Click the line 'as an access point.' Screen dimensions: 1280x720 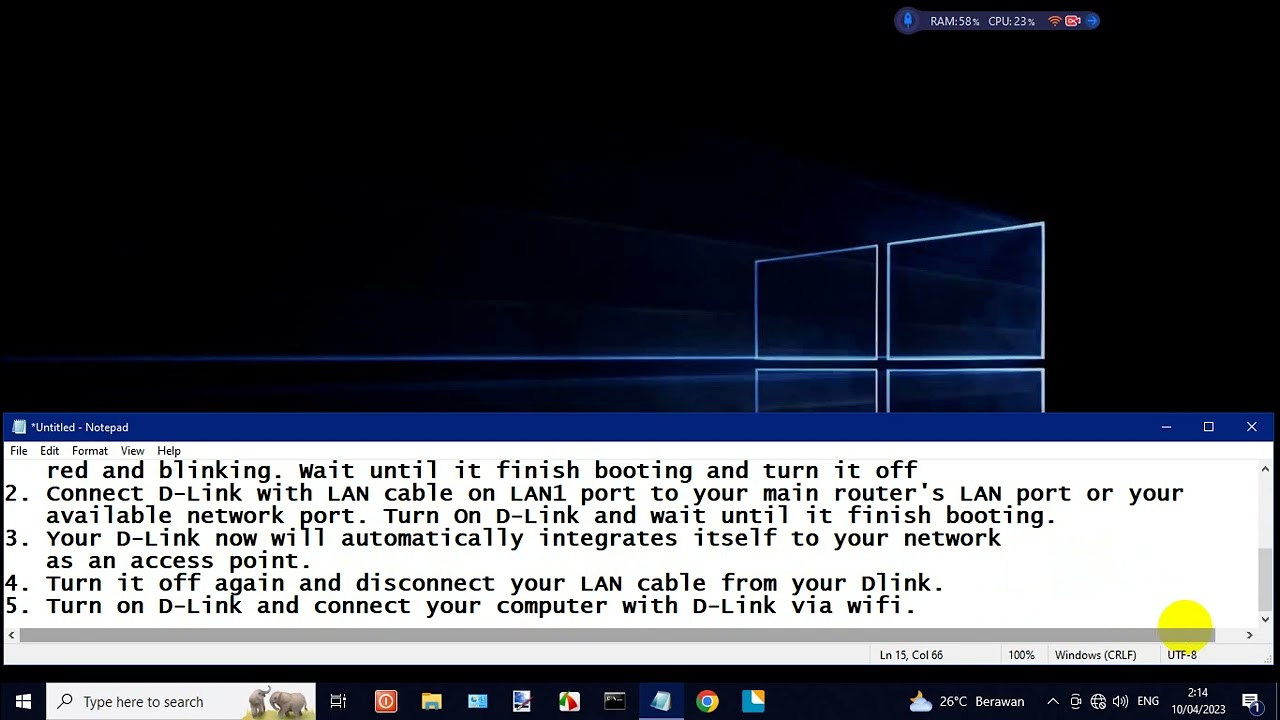pos(178,561)
